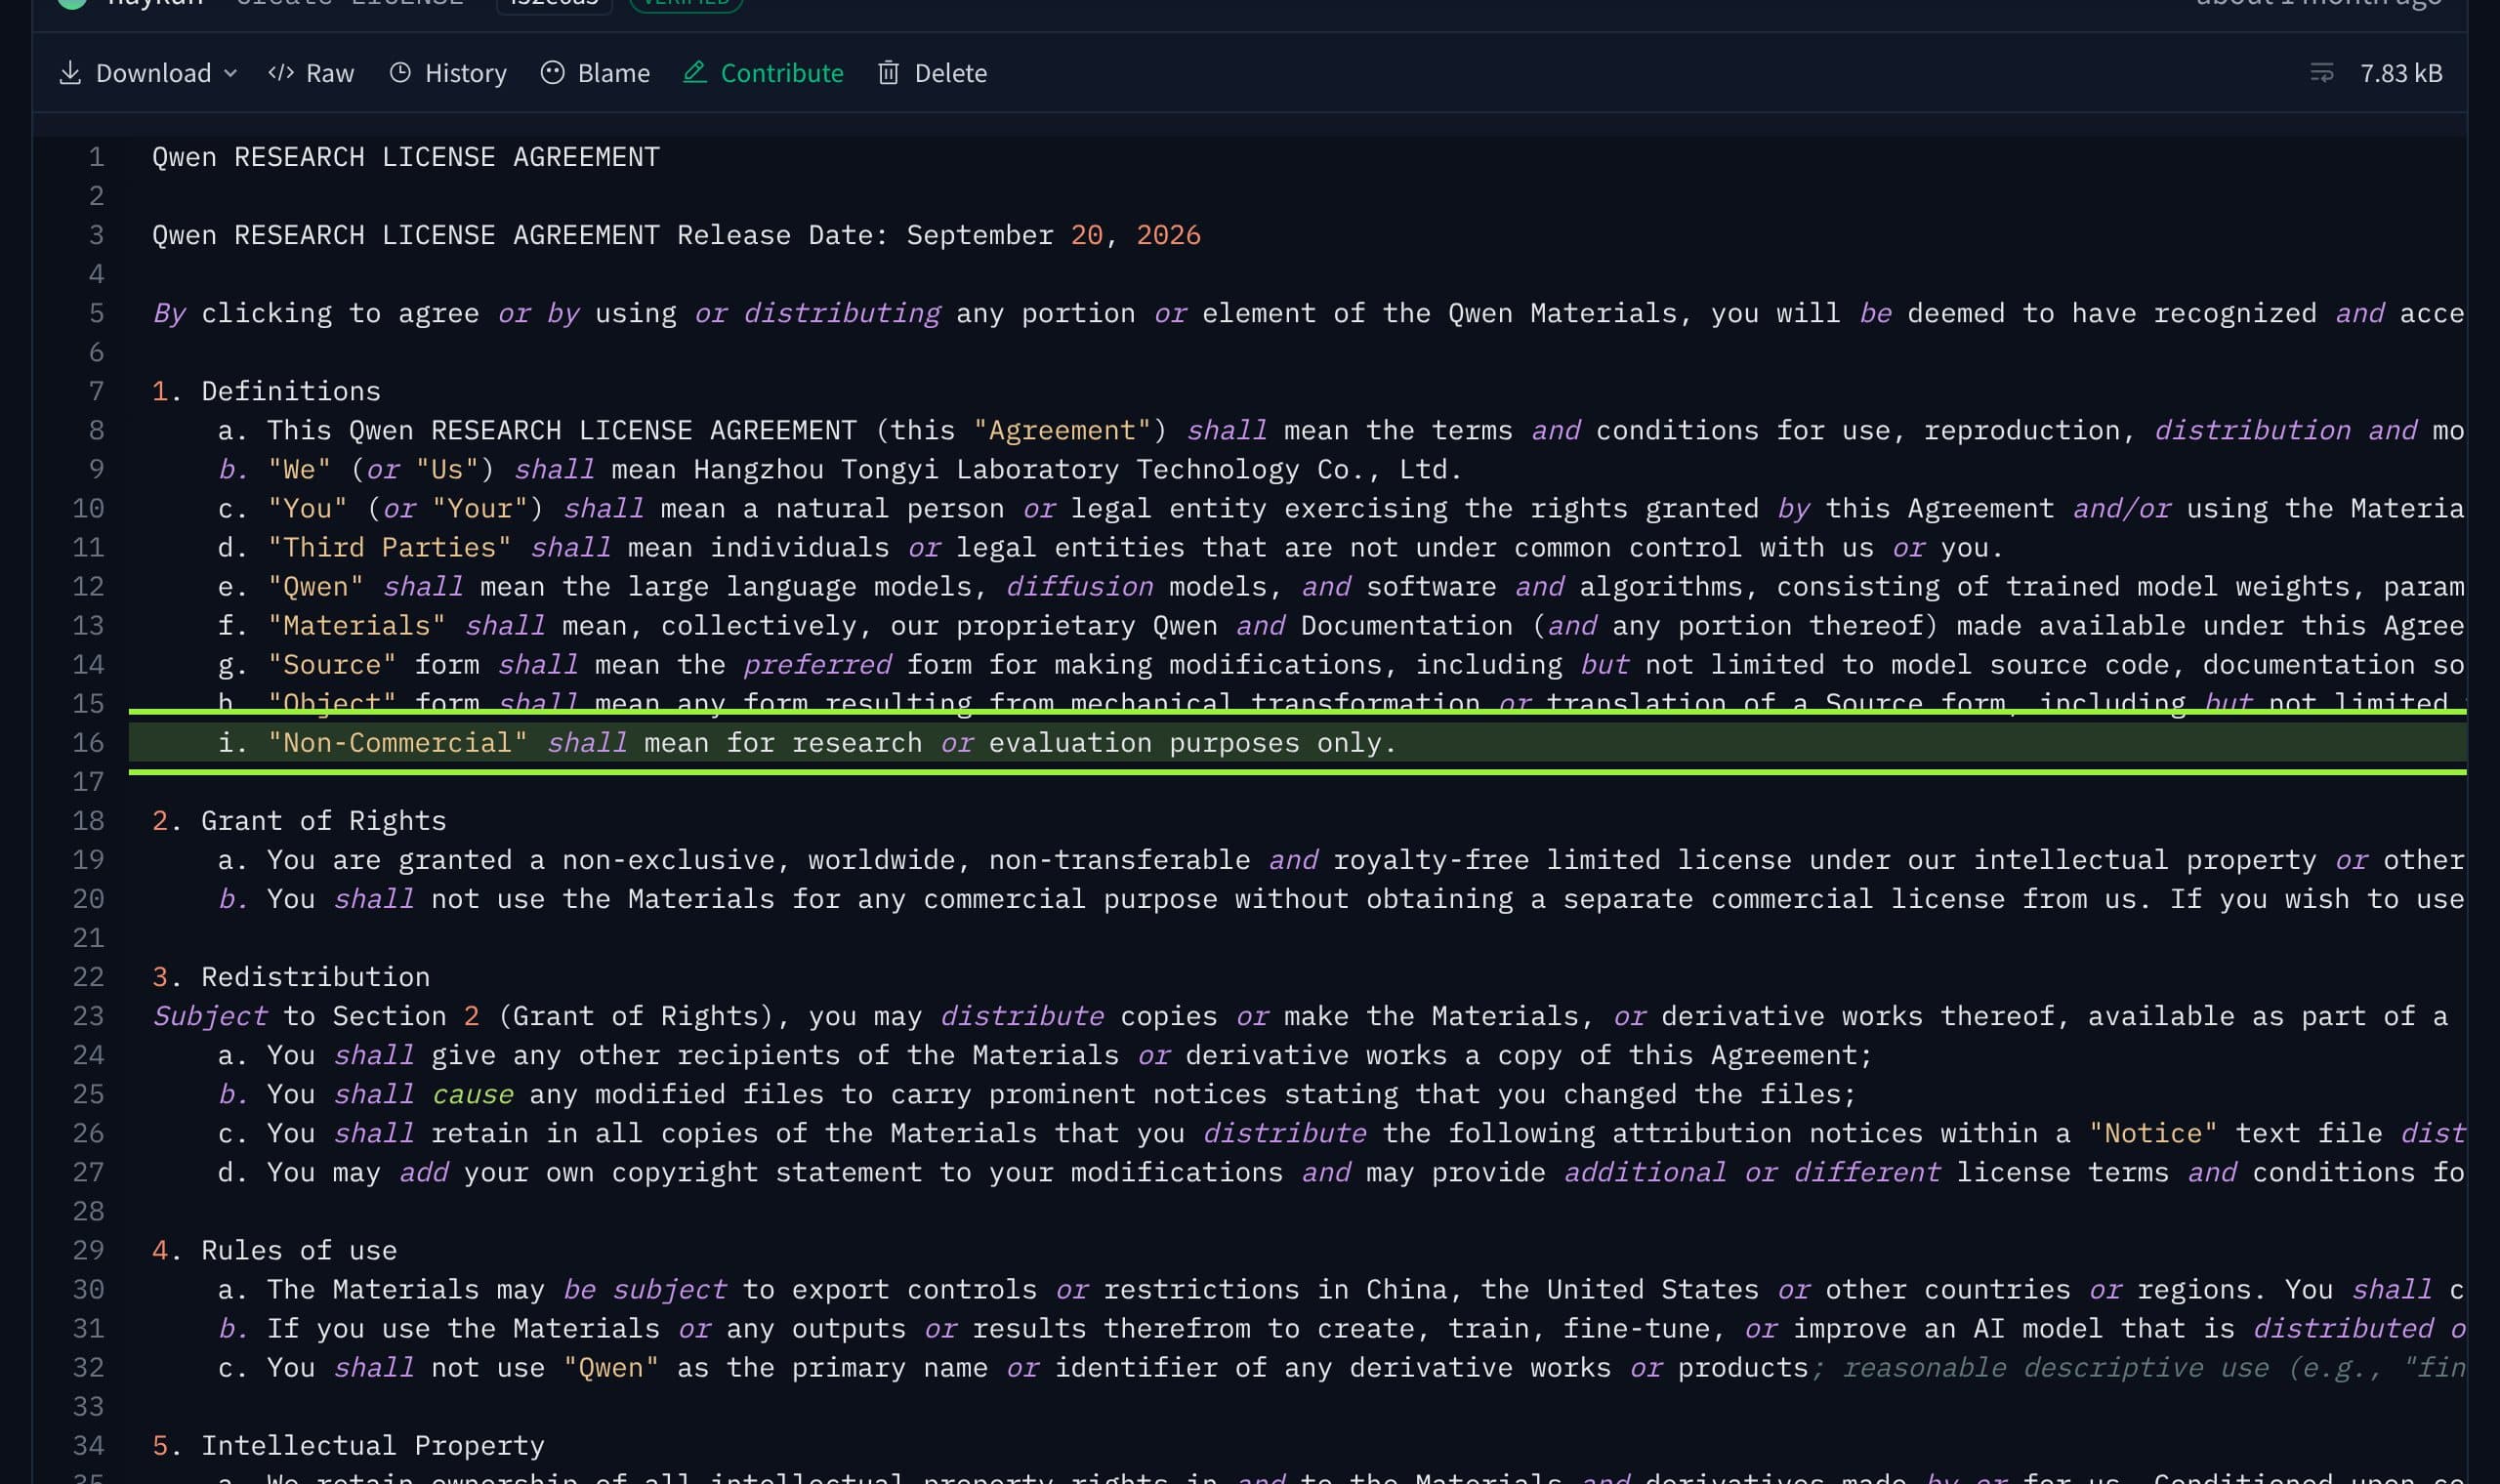Click the "Materials" definition on line 13
Screen dimensions: 2500x1484
click(x=1341, y=626)
